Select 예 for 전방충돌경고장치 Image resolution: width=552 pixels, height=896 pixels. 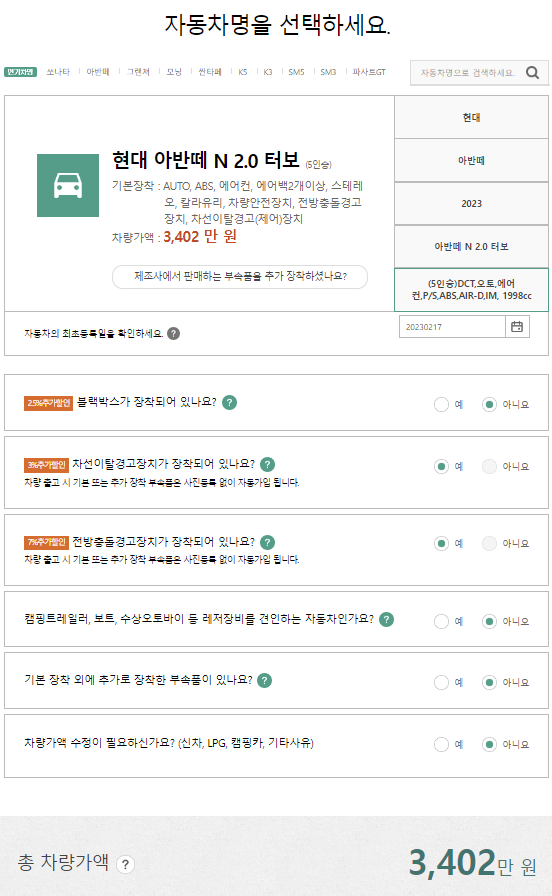pos(441,543)
